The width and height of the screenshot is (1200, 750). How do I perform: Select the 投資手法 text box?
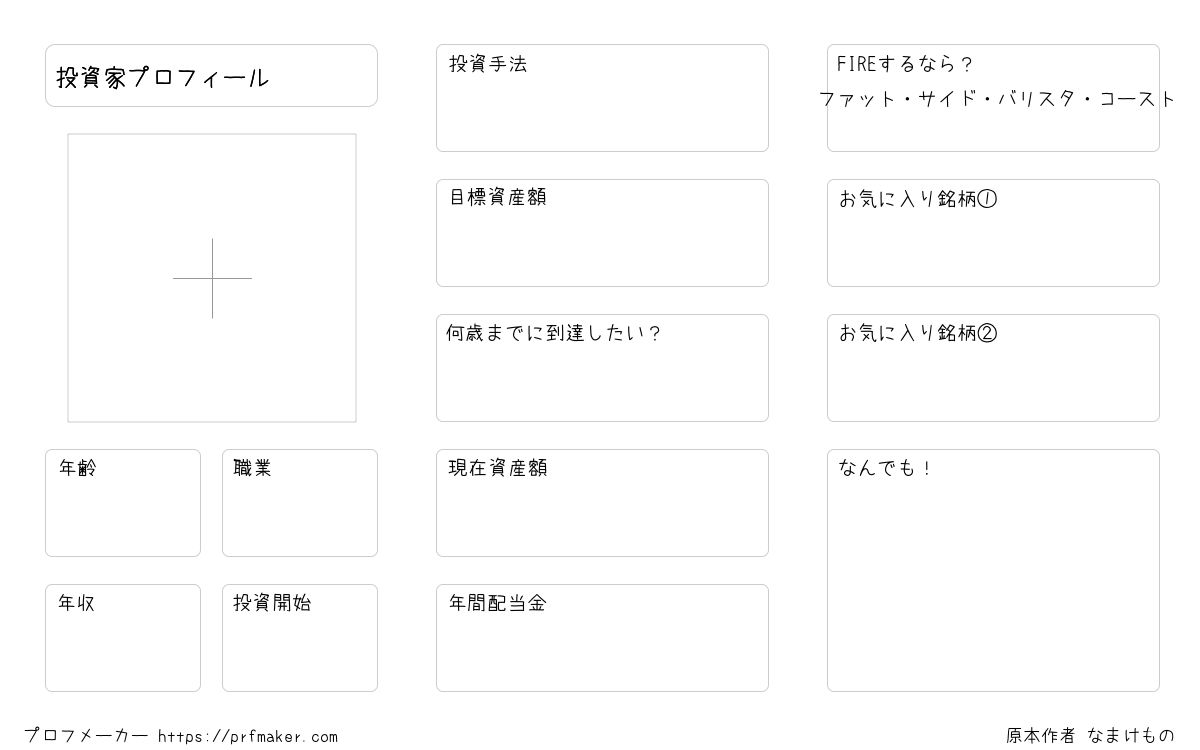pos(602,98)
